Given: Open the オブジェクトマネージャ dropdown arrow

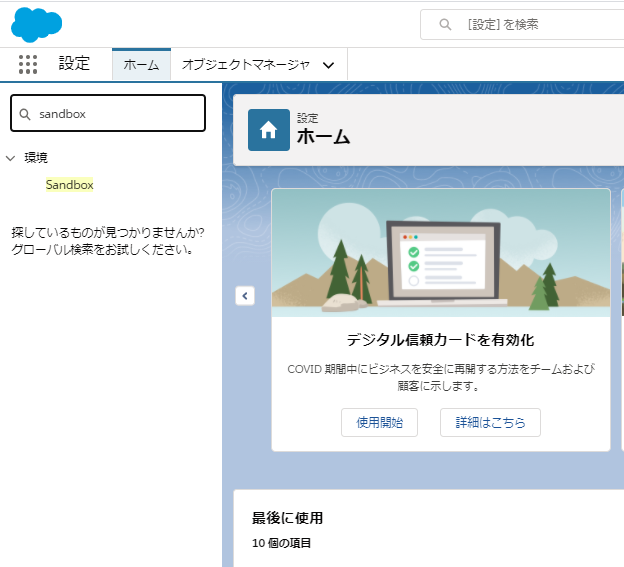Looking at the screenshot, I should click(x=328, y=65).
